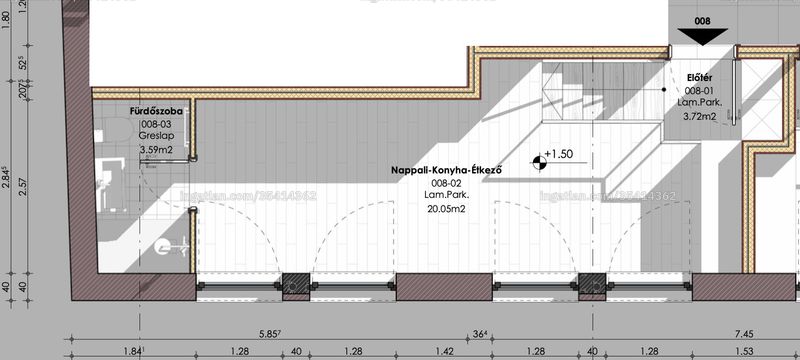Viewport: 800px width, 360px height.
Task: Click the area value "3.72m2"
Action: (699, 117)
